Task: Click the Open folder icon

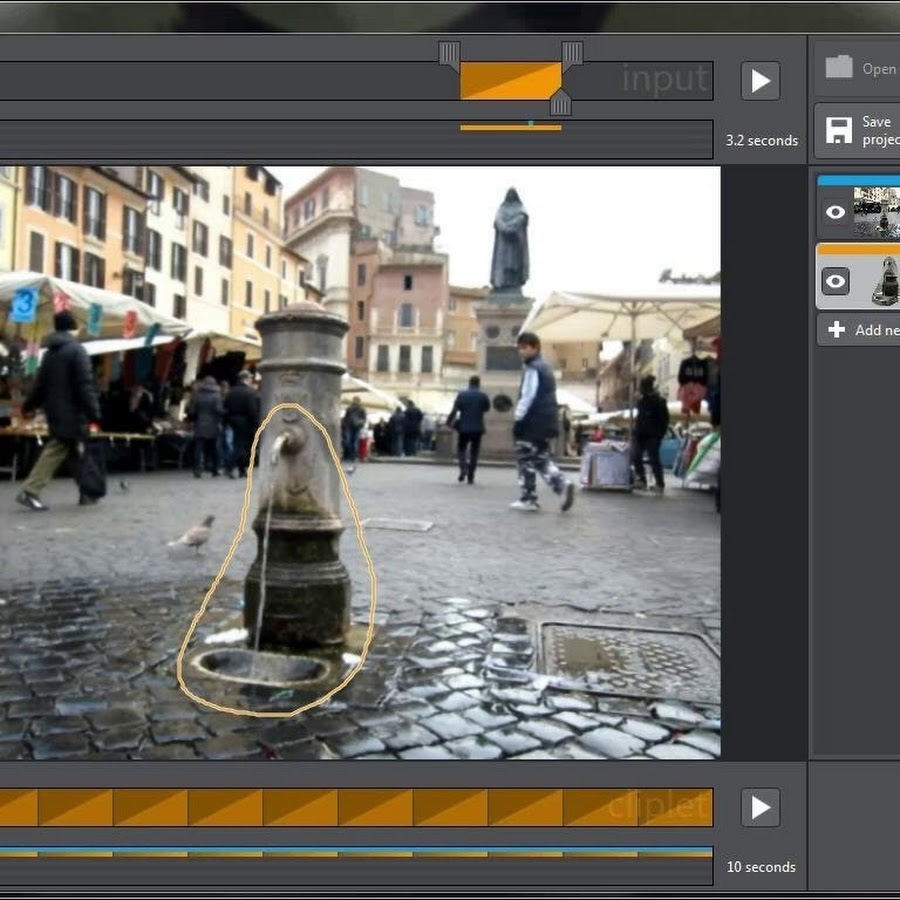Action: click(839, 68)
